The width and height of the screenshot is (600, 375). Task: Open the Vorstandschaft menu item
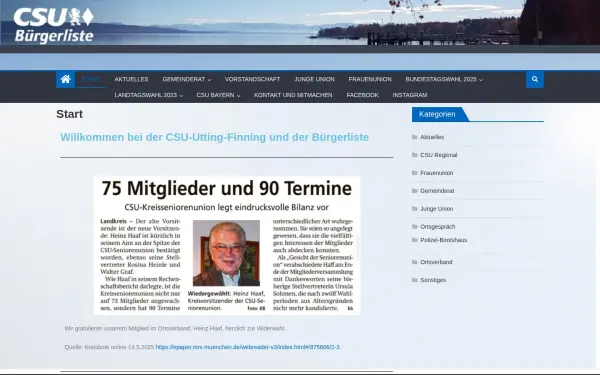click(252, 79)
